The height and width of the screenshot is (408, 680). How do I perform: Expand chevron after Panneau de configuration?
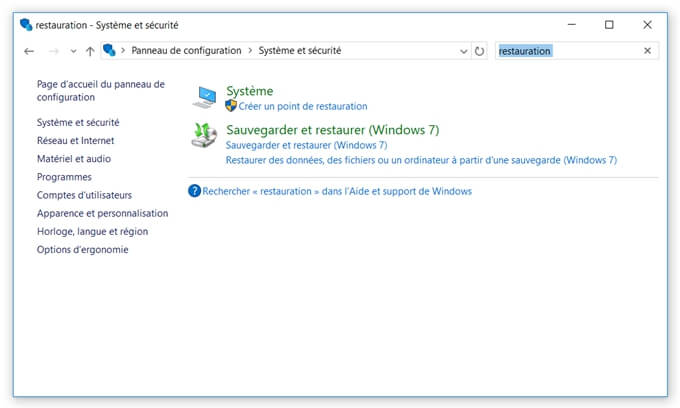250,50
